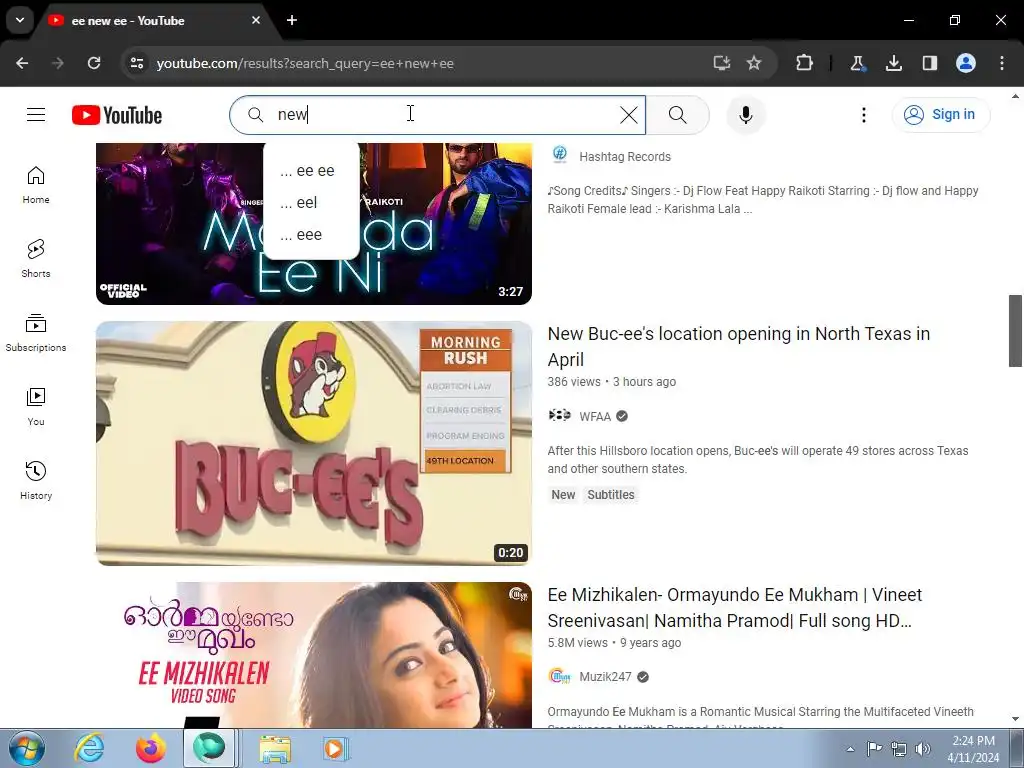Screen dimensions: 1024x768
Task: Open the WFAA channel link
Action: [595, 417]
